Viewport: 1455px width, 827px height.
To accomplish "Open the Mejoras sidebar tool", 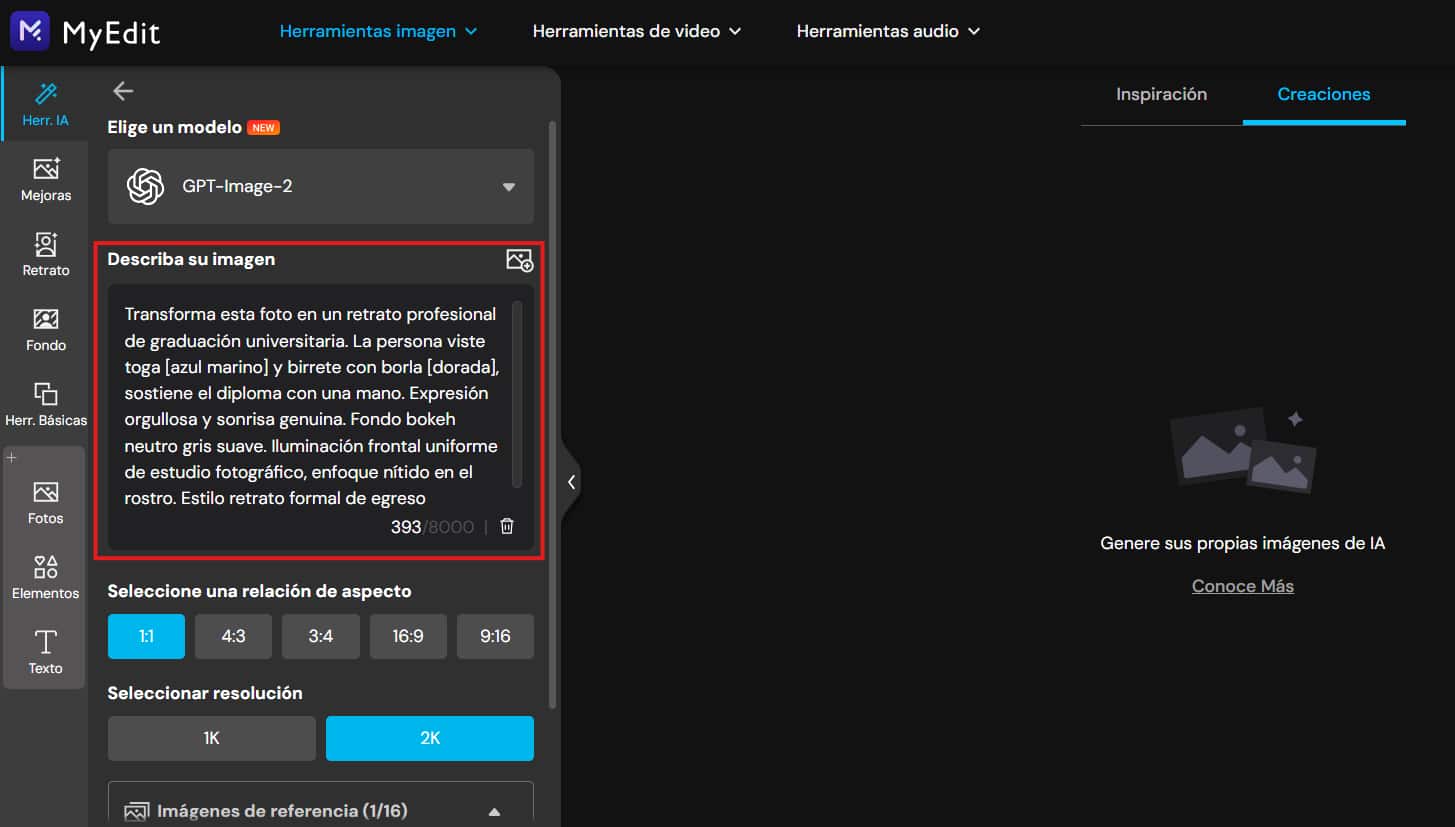I will 46,179.
